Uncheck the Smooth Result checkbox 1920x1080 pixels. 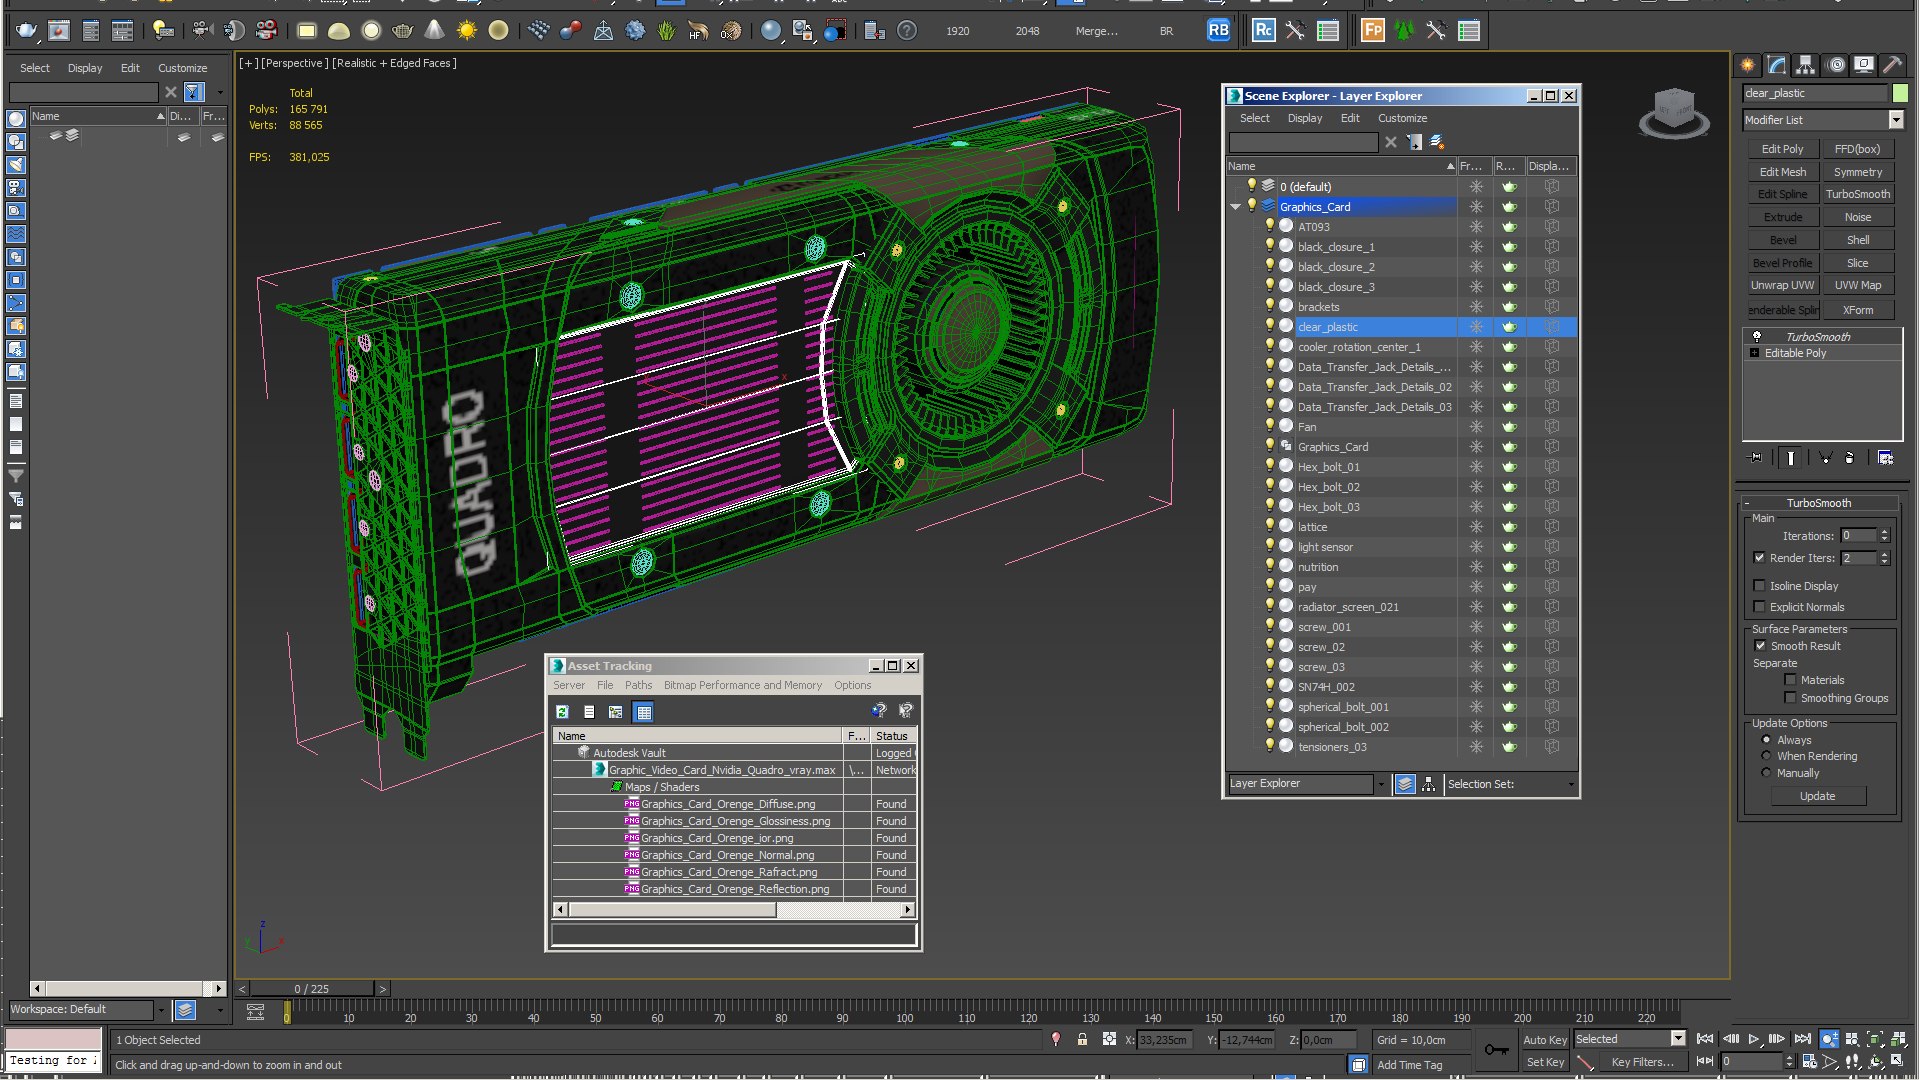1760,646
